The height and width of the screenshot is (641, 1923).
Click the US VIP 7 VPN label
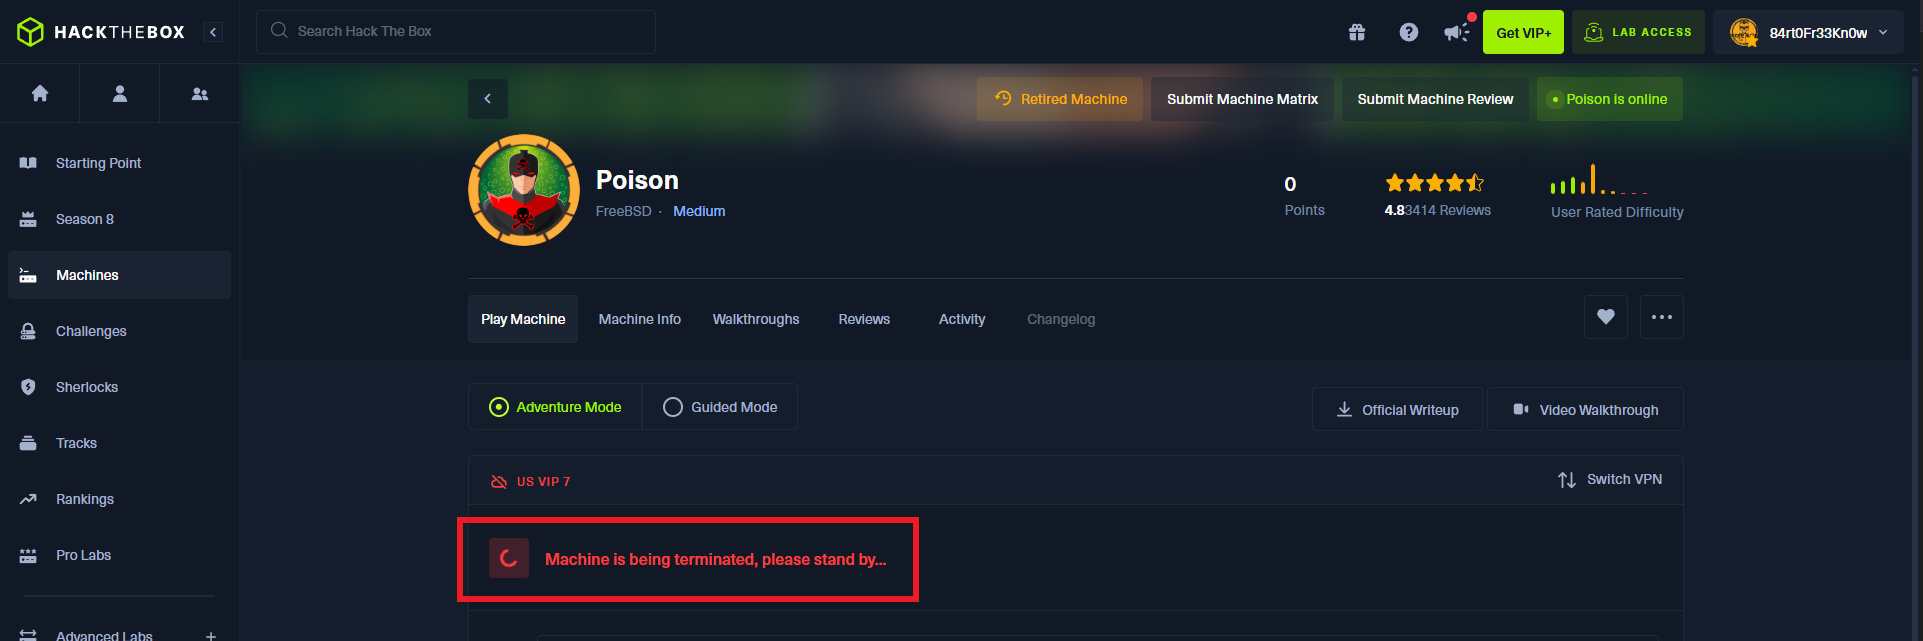(543, 482)
